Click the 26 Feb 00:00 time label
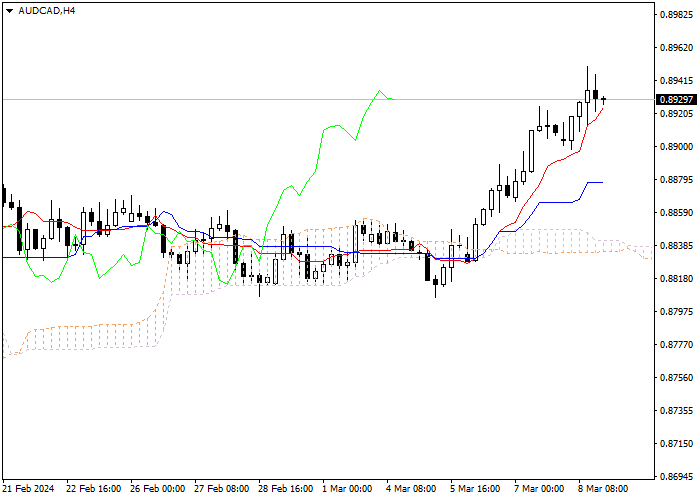The width and height of the screenshot is (700, 500). (x=158, y=489)
